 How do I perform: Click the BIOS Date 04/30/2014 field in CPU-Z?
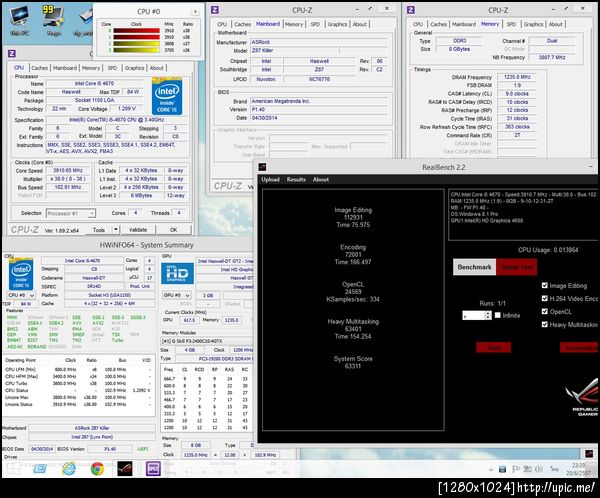(x=319, y=118)
